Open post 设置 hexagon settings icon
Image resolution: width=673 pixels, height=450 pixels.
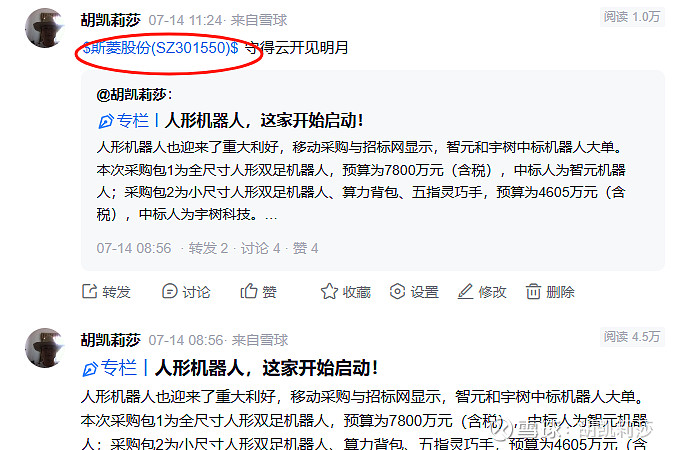[x=397, y=291]
